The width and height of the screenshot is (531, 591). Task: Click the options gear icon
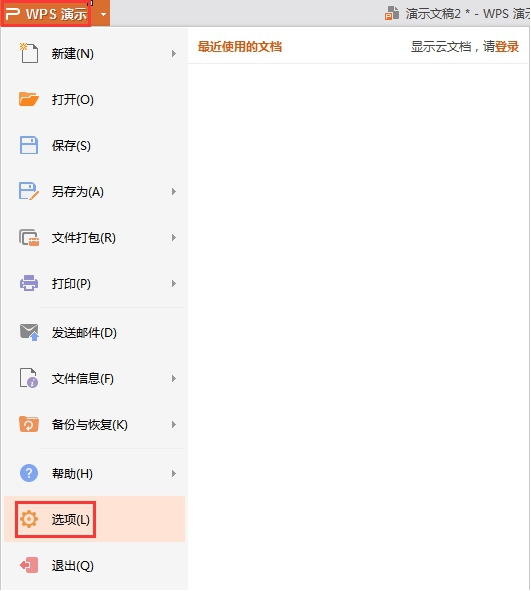pos(29,519)
